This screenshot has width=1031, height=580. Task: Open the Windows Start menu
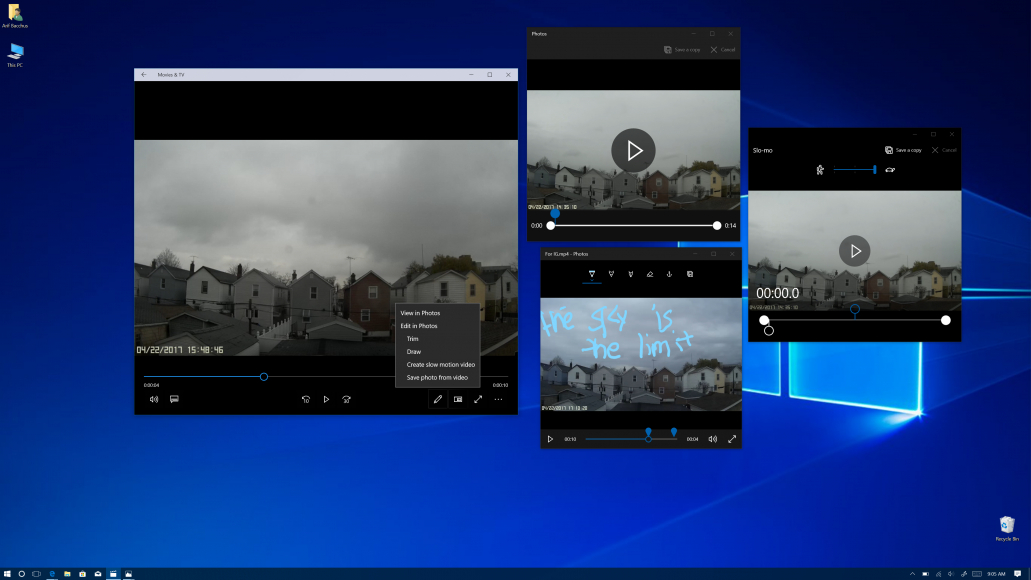coord(7,574)
